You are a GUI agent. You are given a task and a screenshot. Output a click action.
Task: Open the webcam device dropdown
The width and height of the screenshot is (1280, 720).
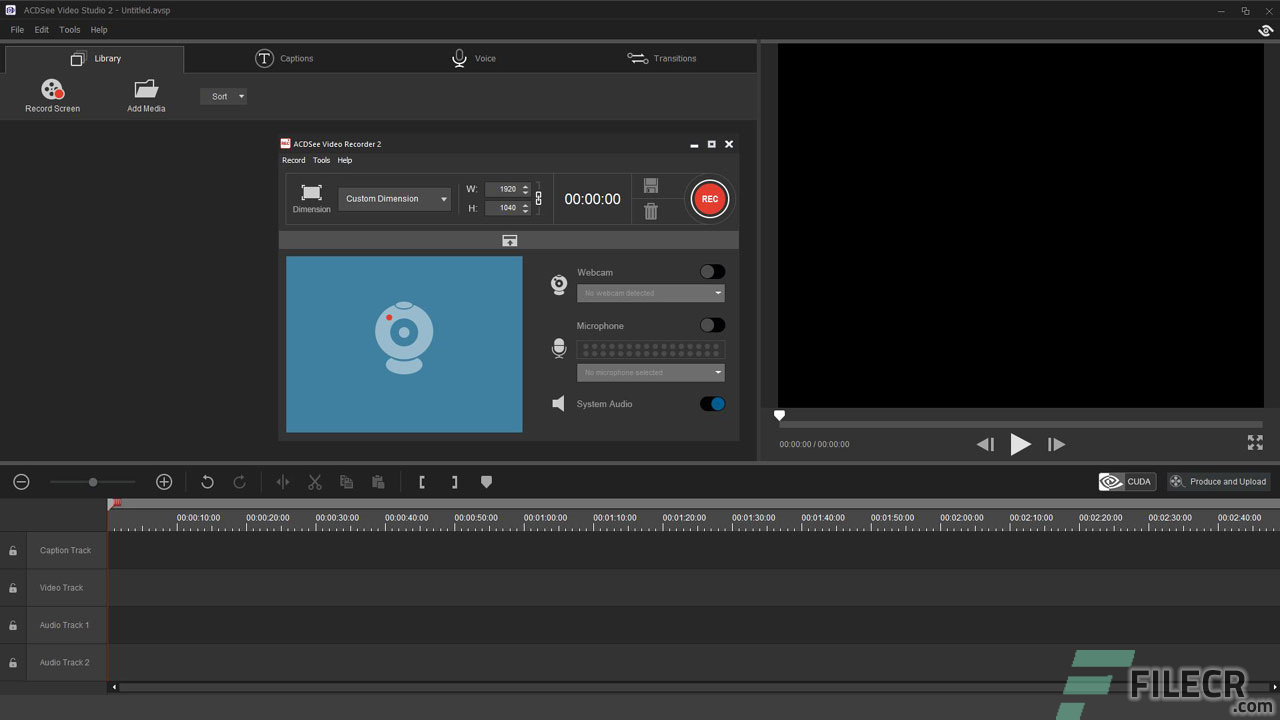tap(651, 293)
